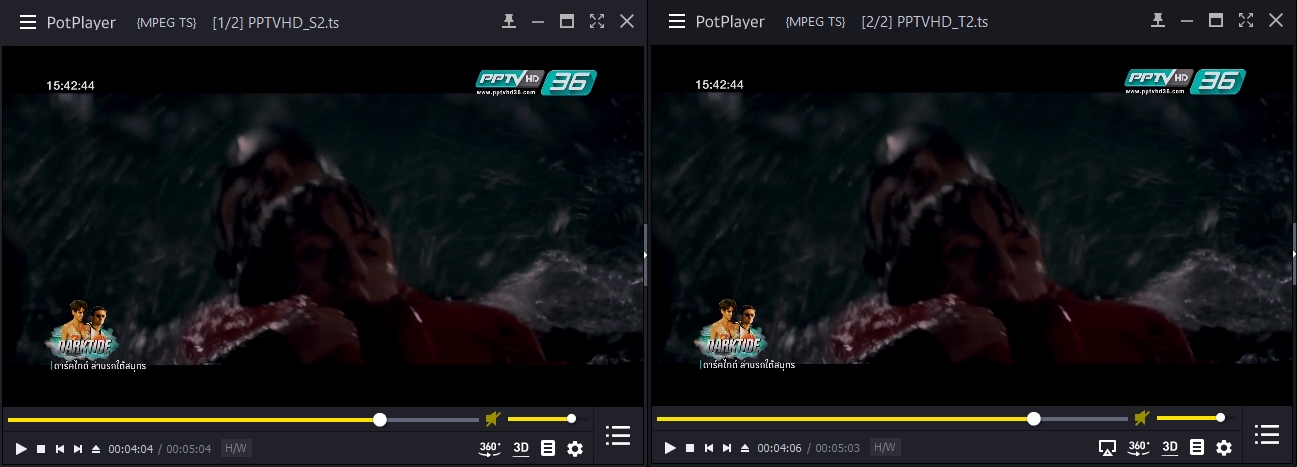Unmute the speaker icon in left player
Viewport: 1297px width, 467px height.
[492, 419]
